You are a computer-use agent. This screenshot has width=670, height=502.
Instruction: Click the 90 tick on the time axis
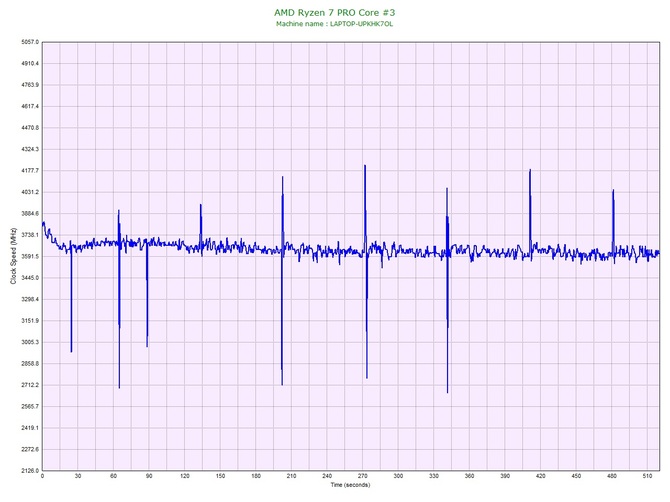tap(149, 476)
